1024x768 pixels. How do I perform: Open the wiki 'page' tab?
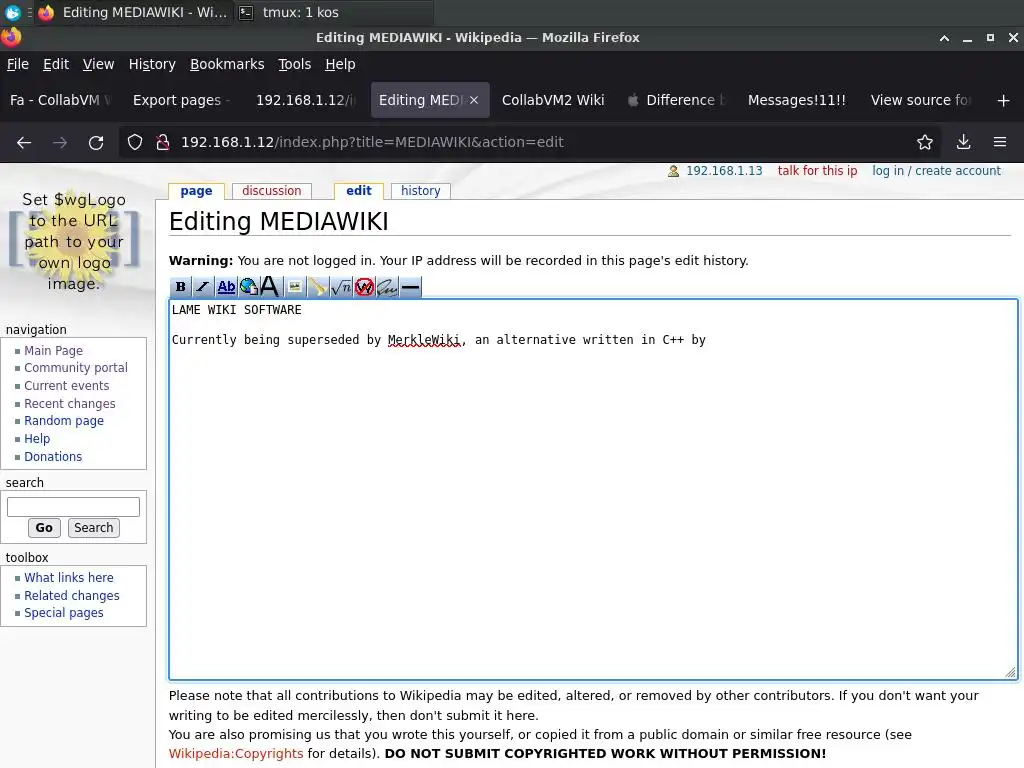pyautogui.click(x=196, y=191)
